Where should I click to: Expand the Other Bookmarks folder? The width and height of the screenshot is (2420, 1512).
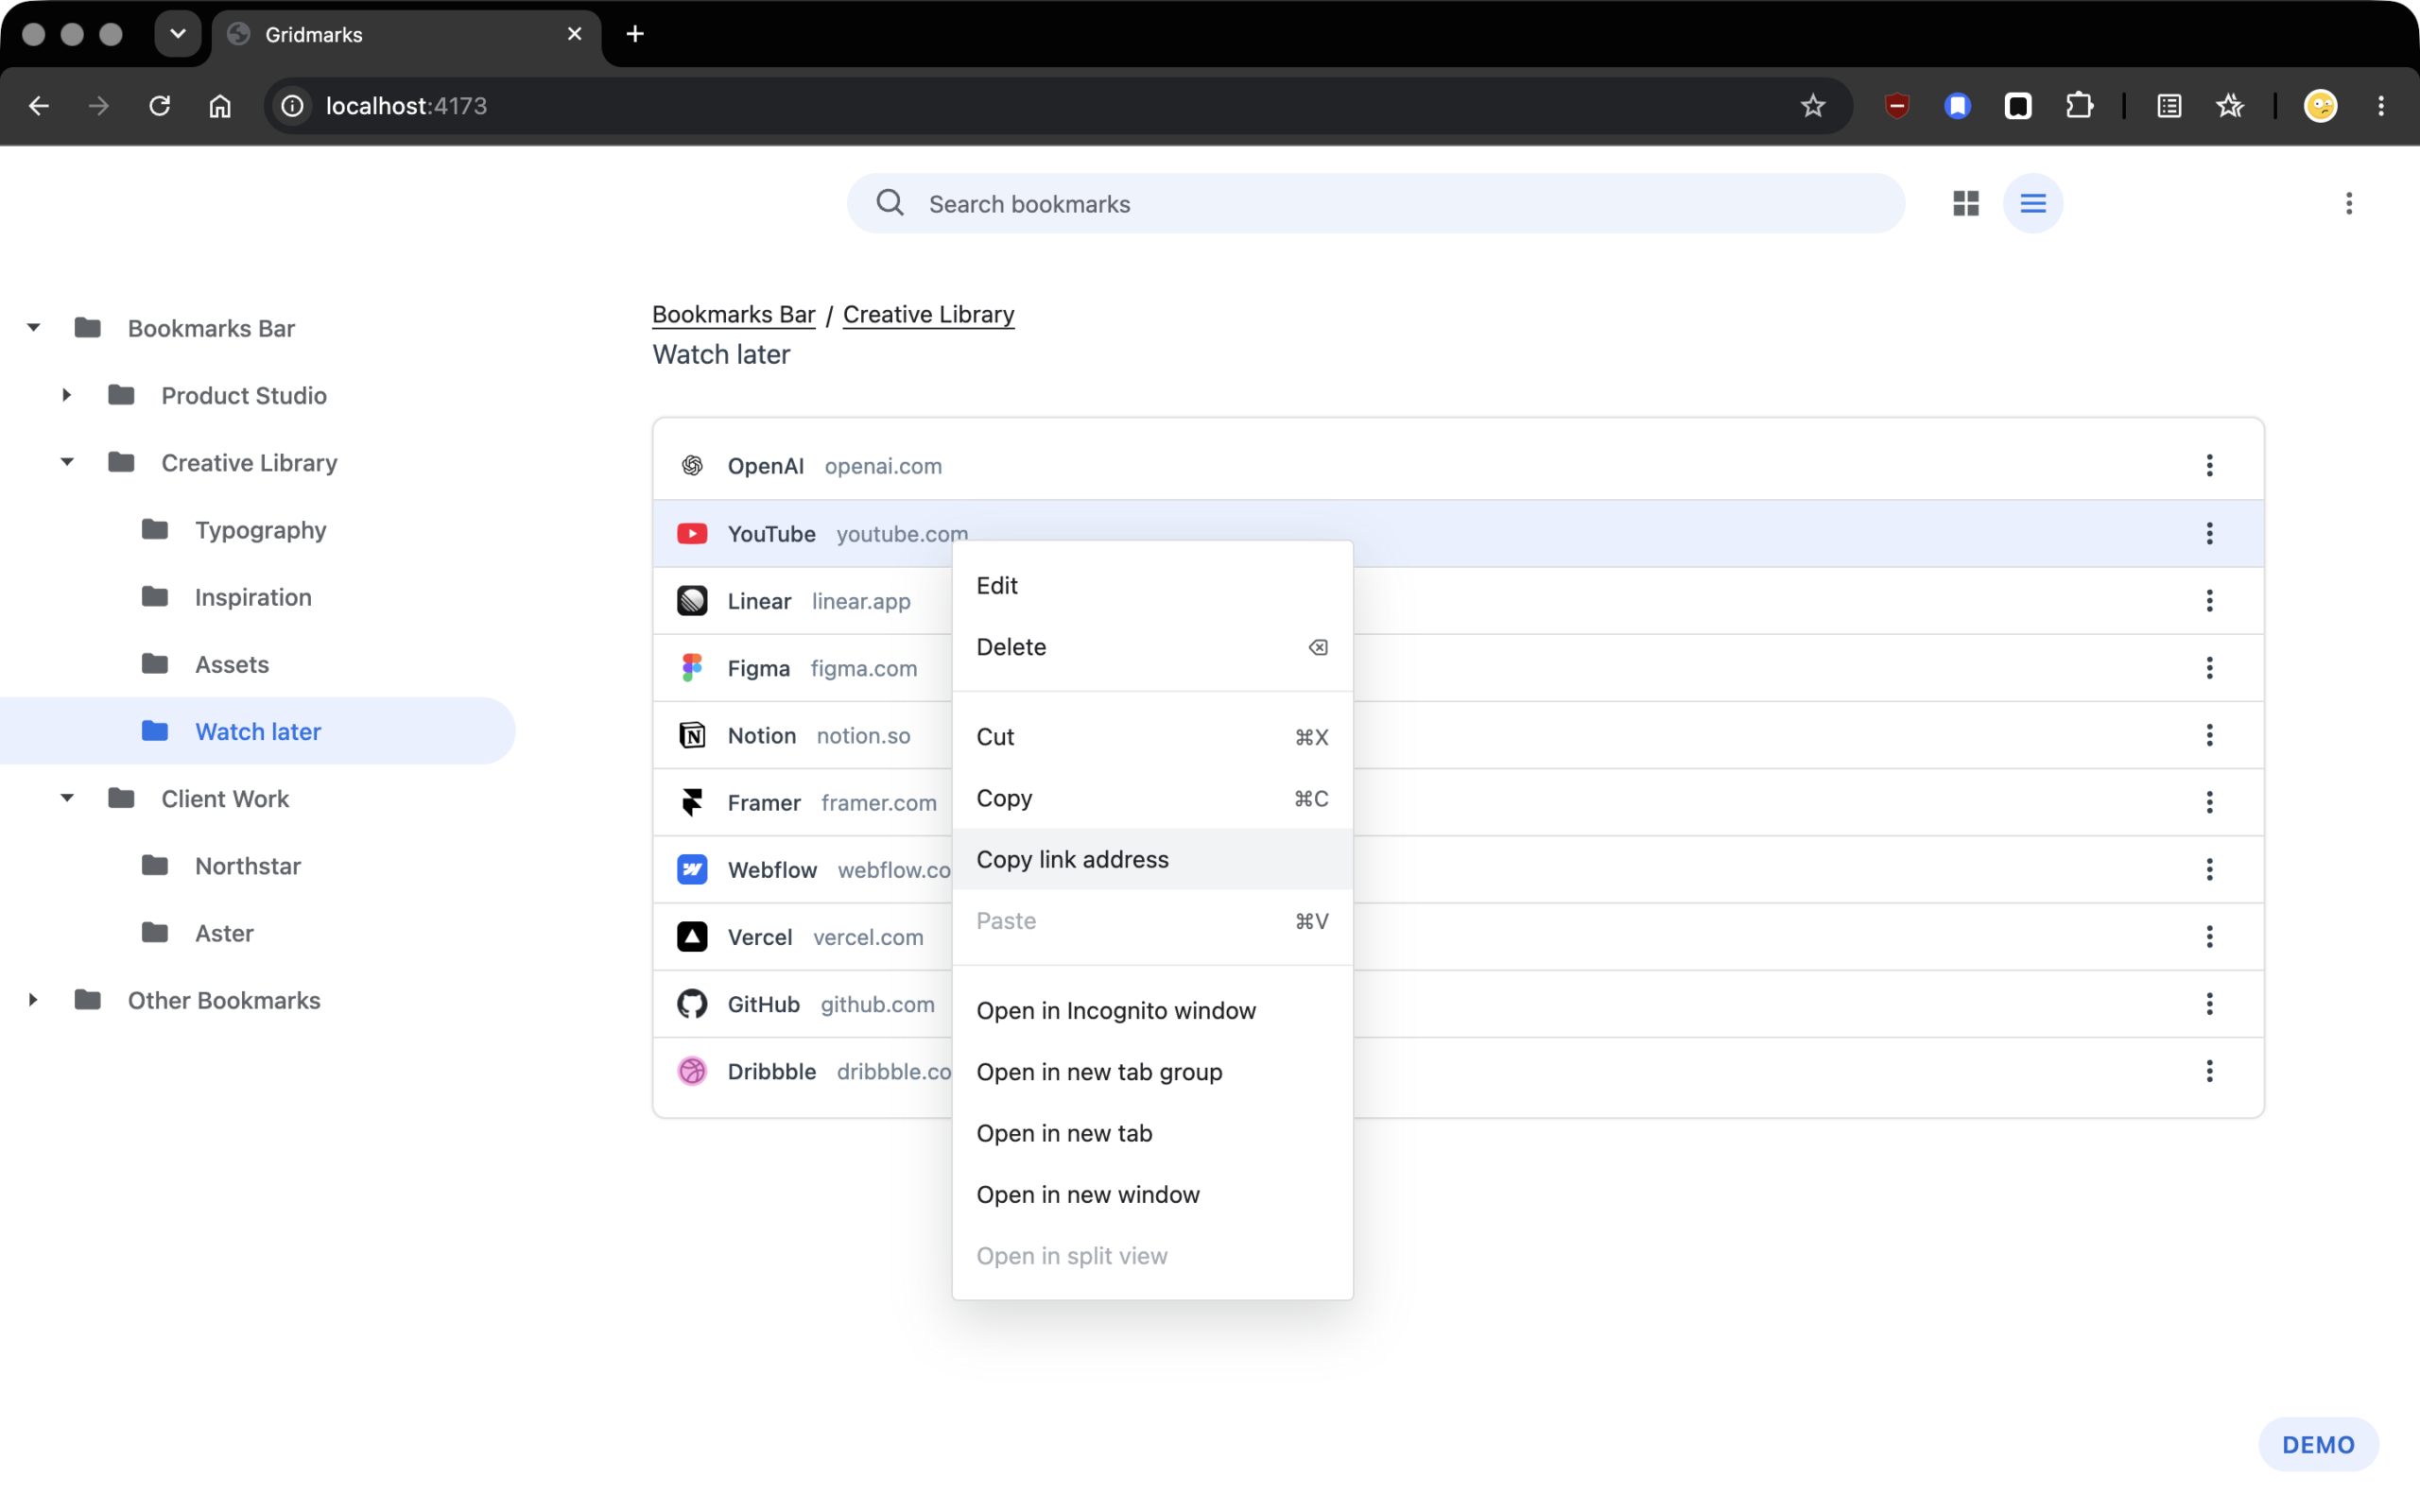[33, 1000]
